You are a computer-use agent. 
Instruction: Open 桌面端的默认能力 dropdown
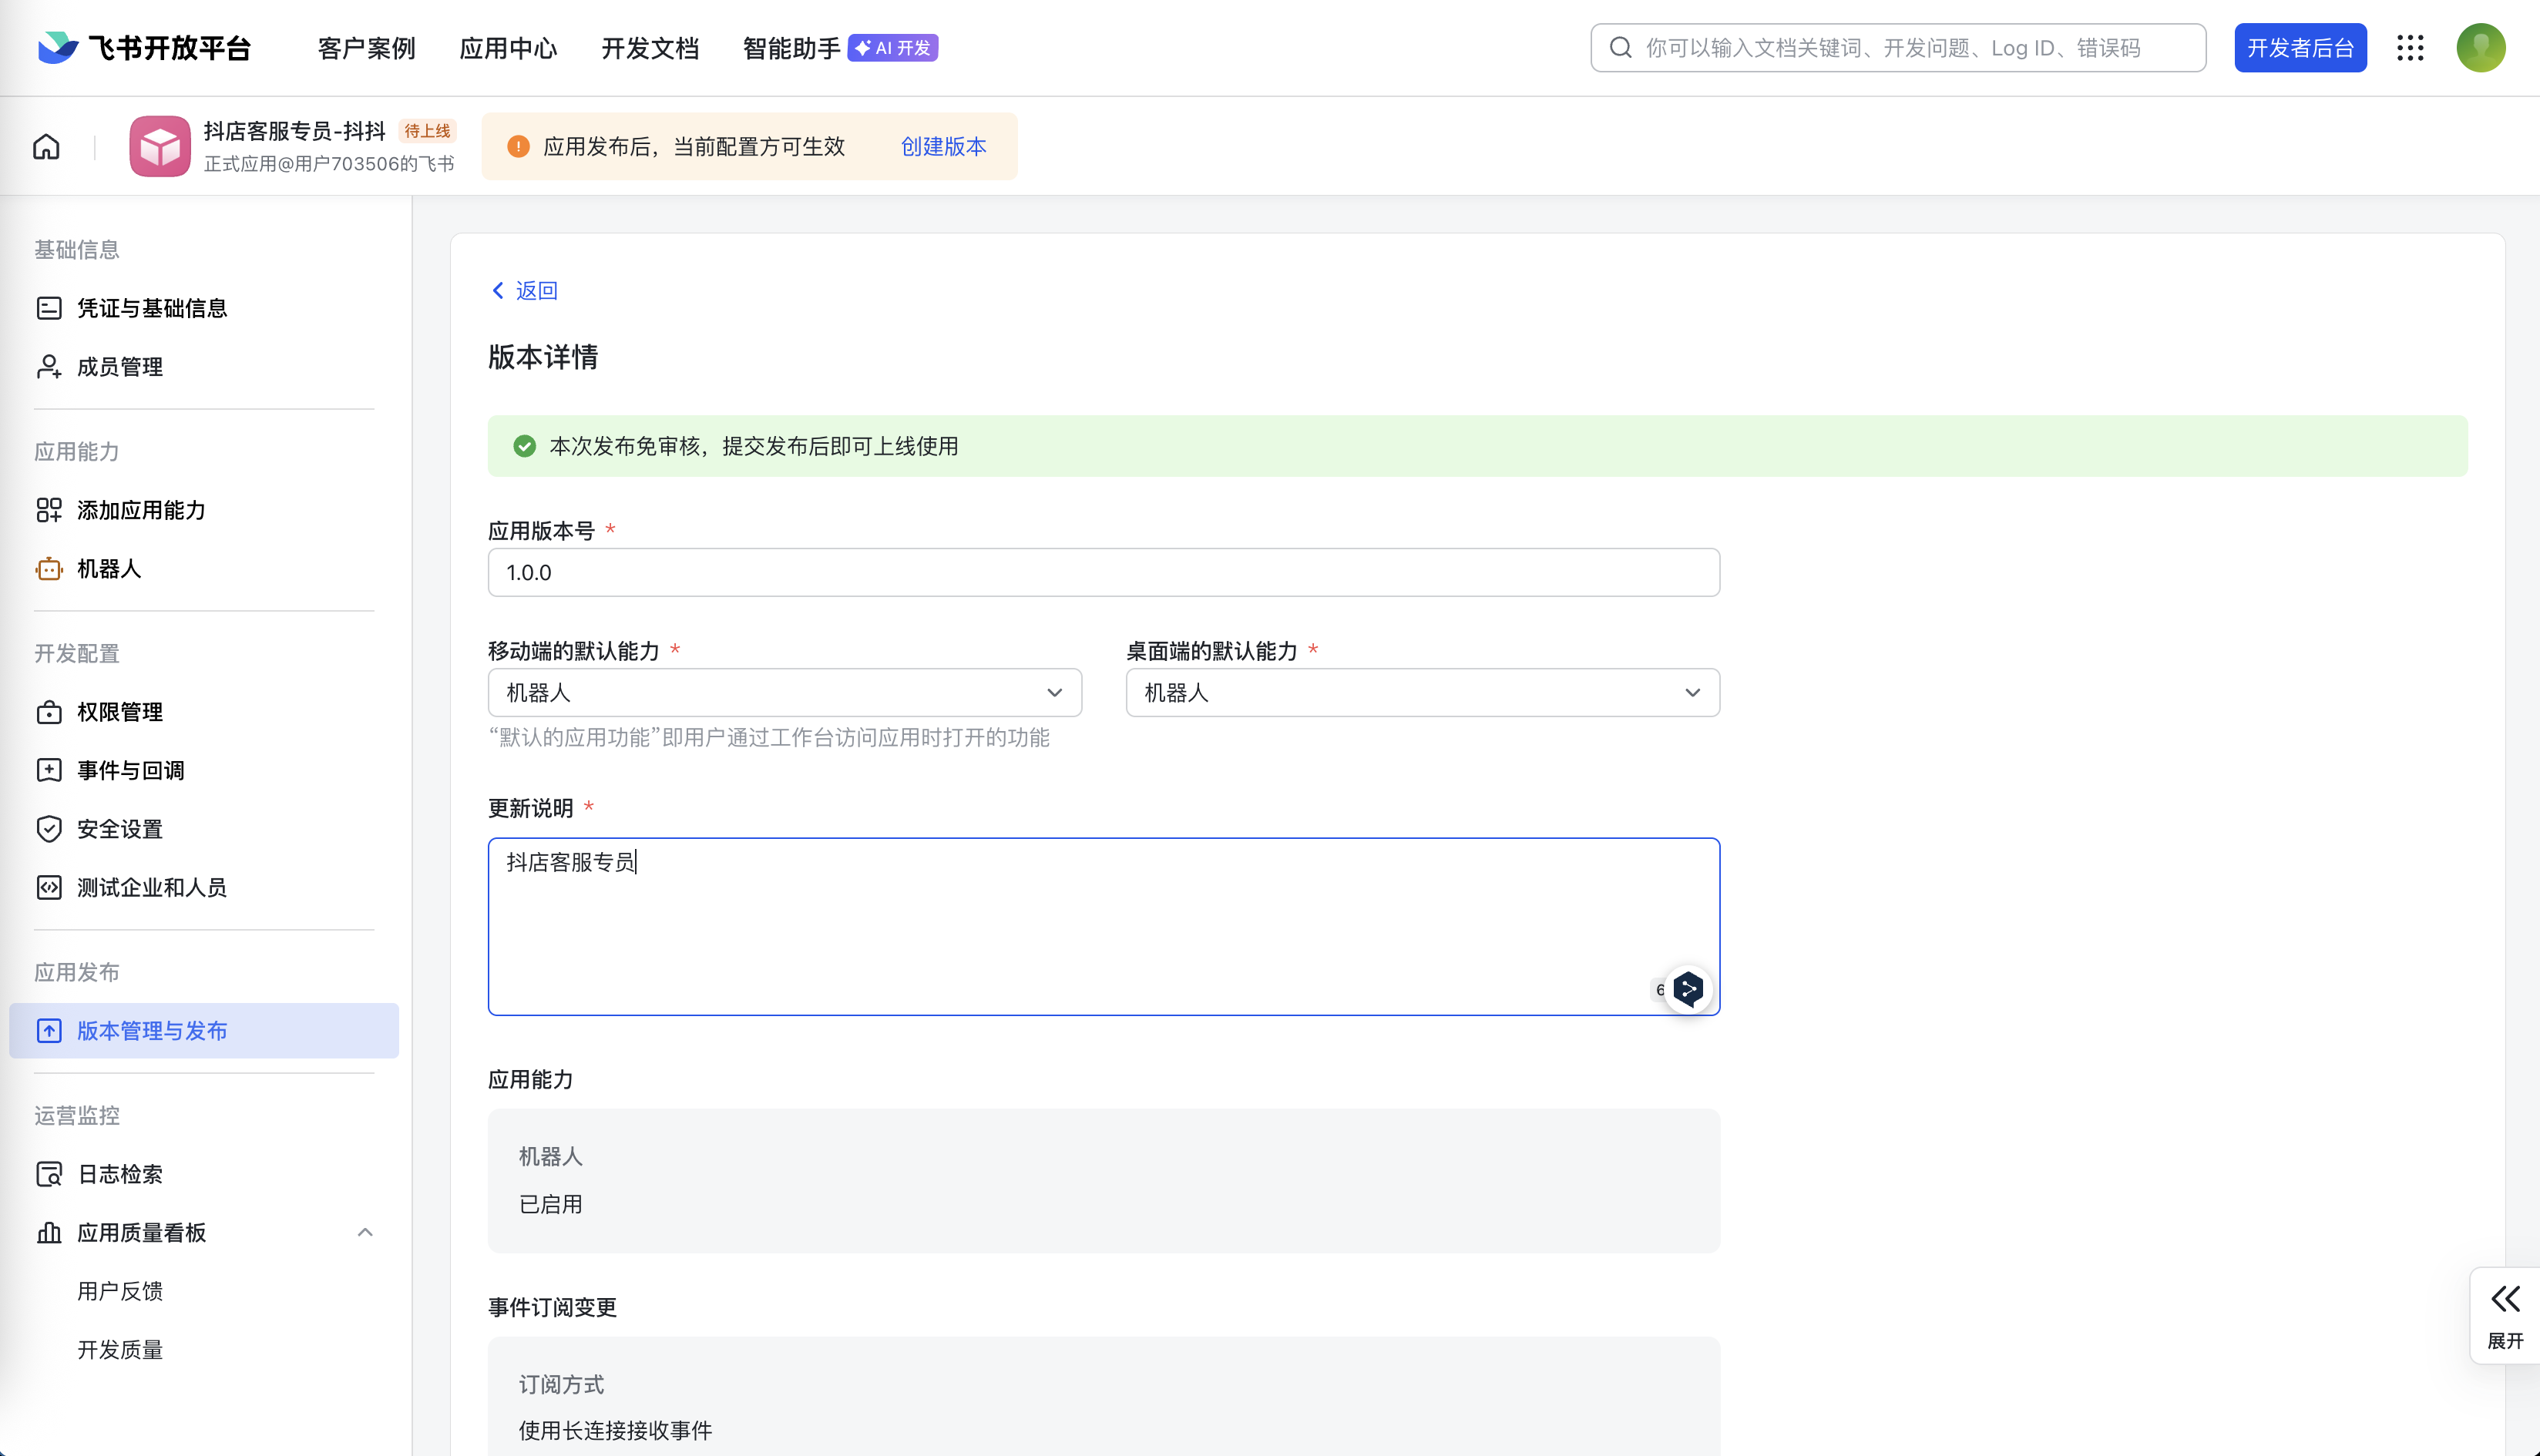[x=1422, y=693]
